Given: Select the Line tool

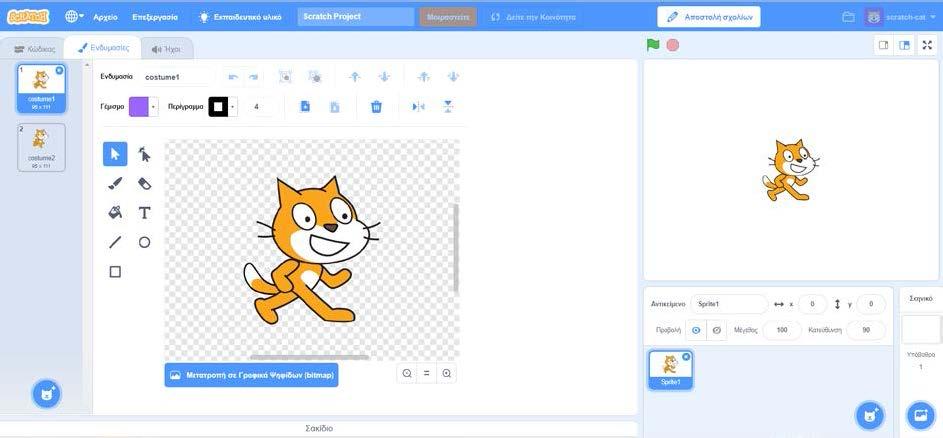Looking at the screenshot, I should click(x=115, y=242).
